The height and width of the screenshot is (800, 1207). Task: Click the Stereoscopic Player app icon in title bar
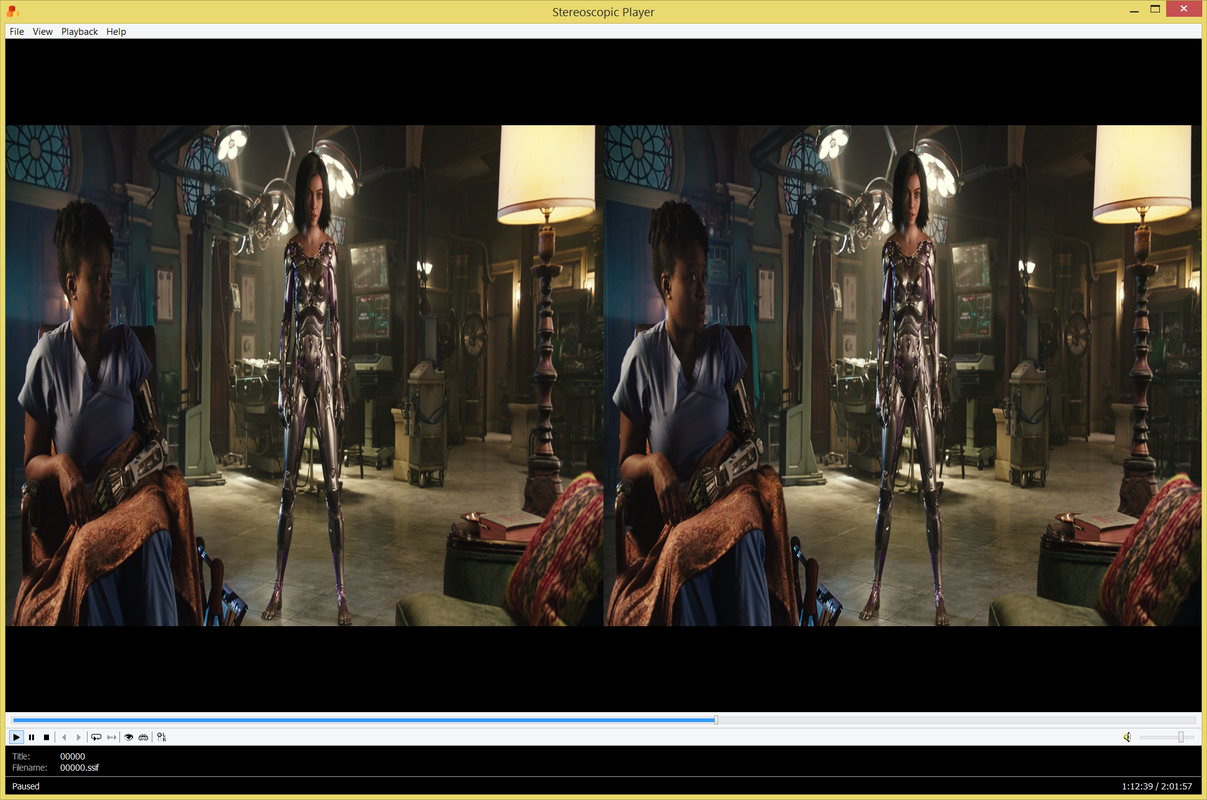tap(13, 11)
